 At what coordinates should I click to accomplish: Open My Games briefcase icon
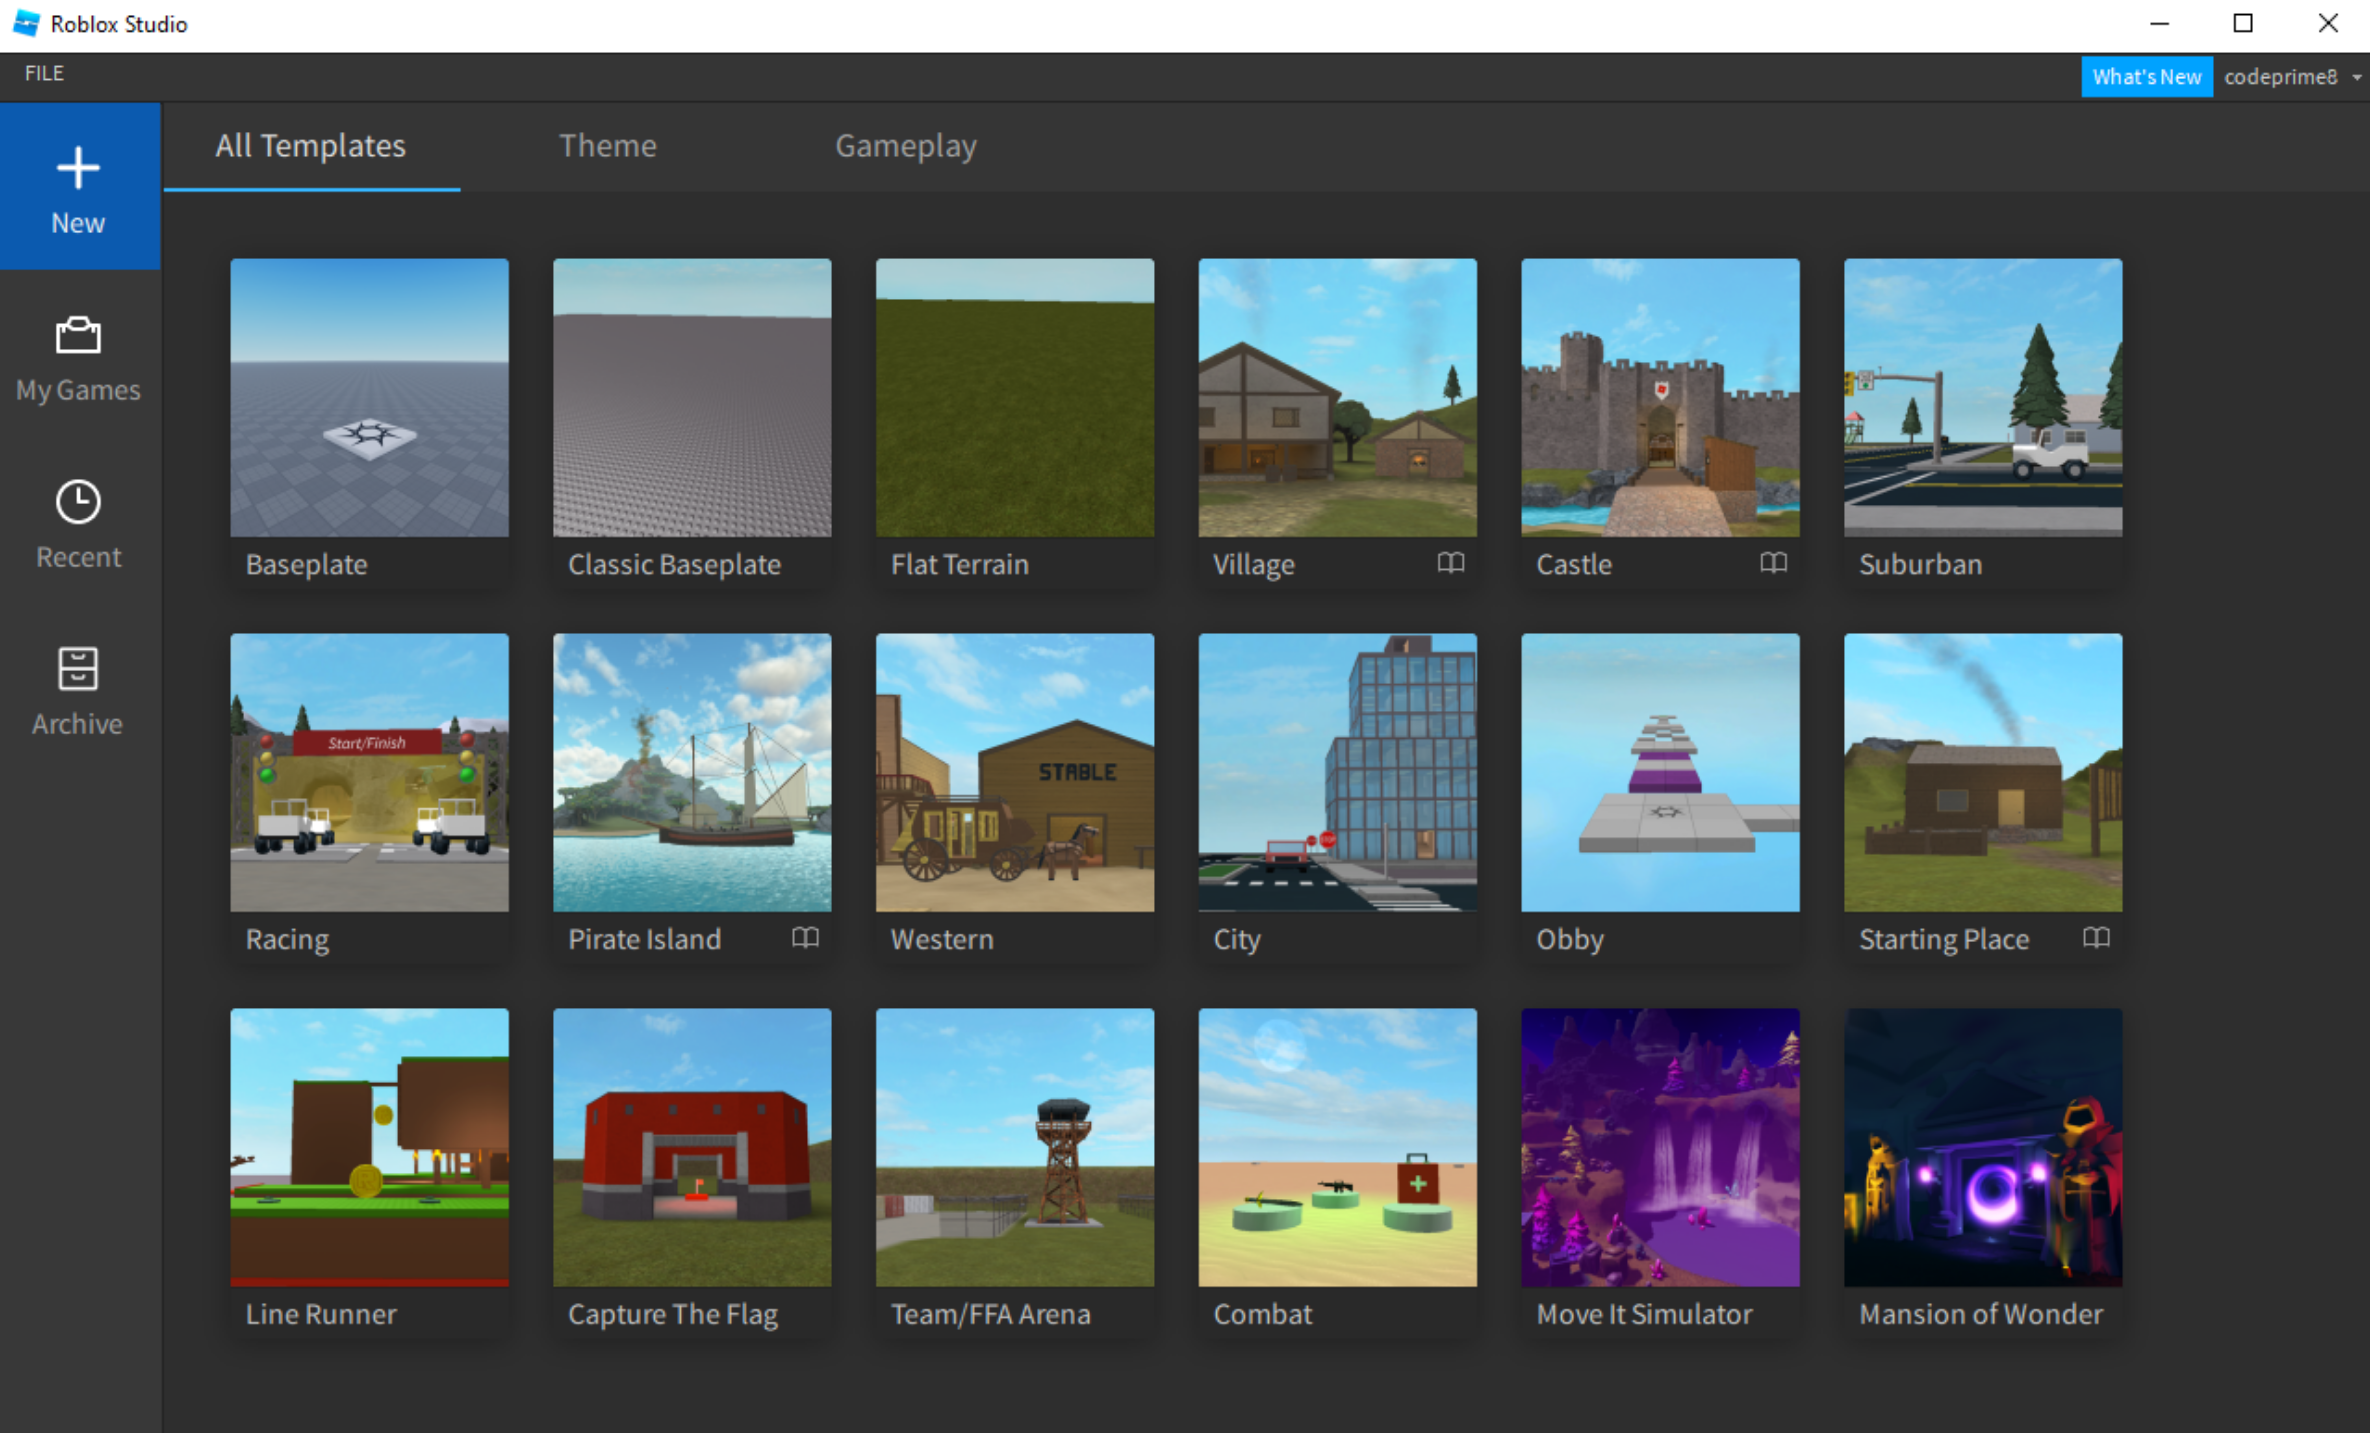pos(78,336)
